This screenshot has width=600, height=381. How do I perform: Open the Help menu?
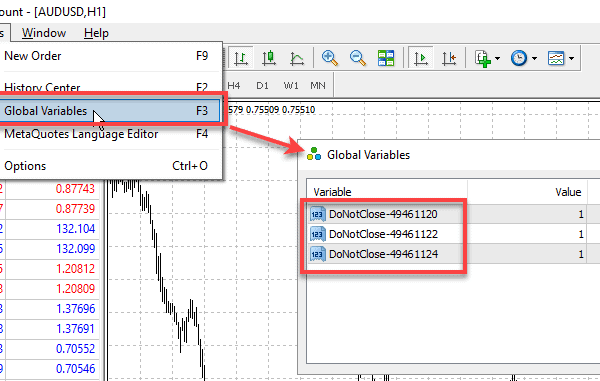tap(96, 33)
